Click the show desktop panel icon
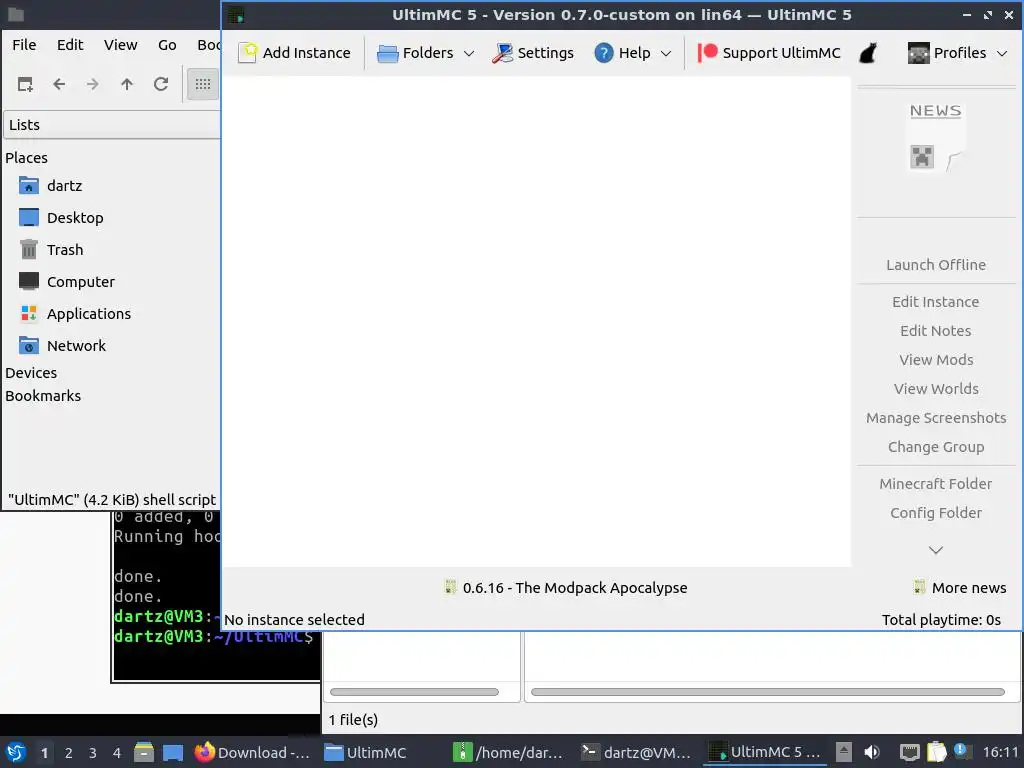1024x768 pixels. click(173, 752)
